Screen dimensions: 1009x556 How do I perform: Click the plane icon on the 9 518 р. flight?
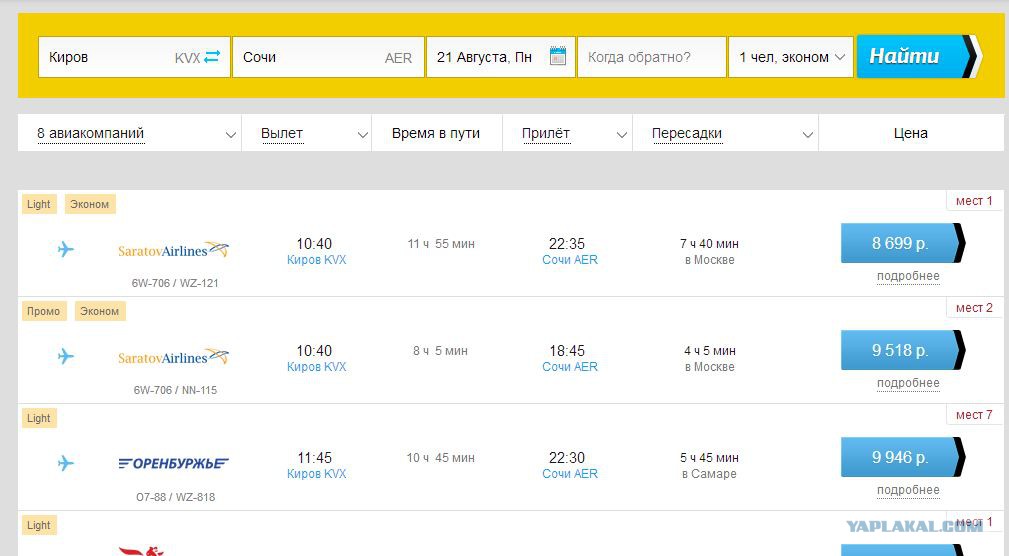(66, 356)
